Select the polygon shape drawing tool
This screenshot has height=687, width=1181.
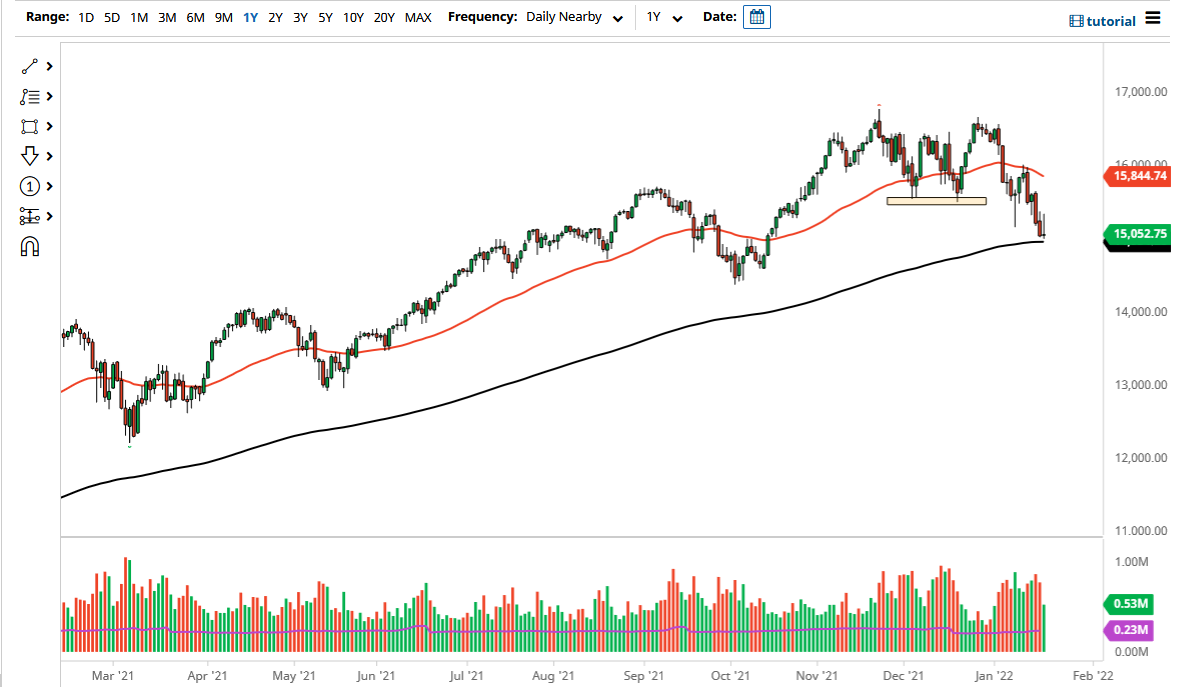30,126
